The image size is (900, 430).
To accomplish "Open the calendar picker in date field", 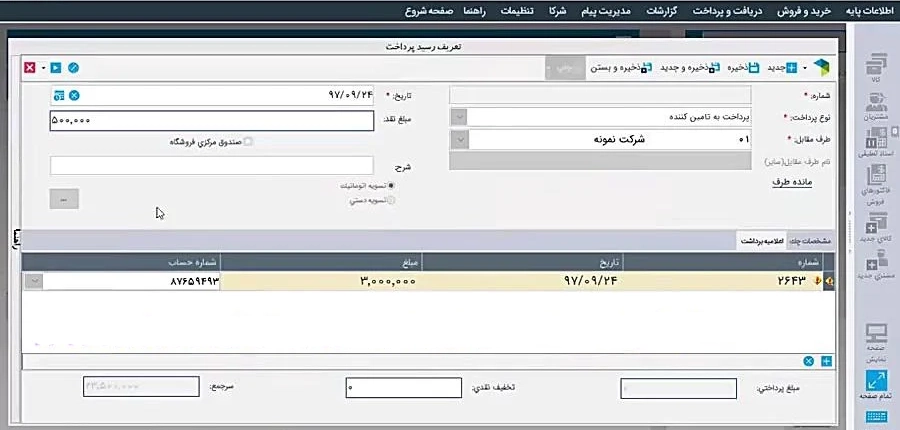I will tap(59, 95).
